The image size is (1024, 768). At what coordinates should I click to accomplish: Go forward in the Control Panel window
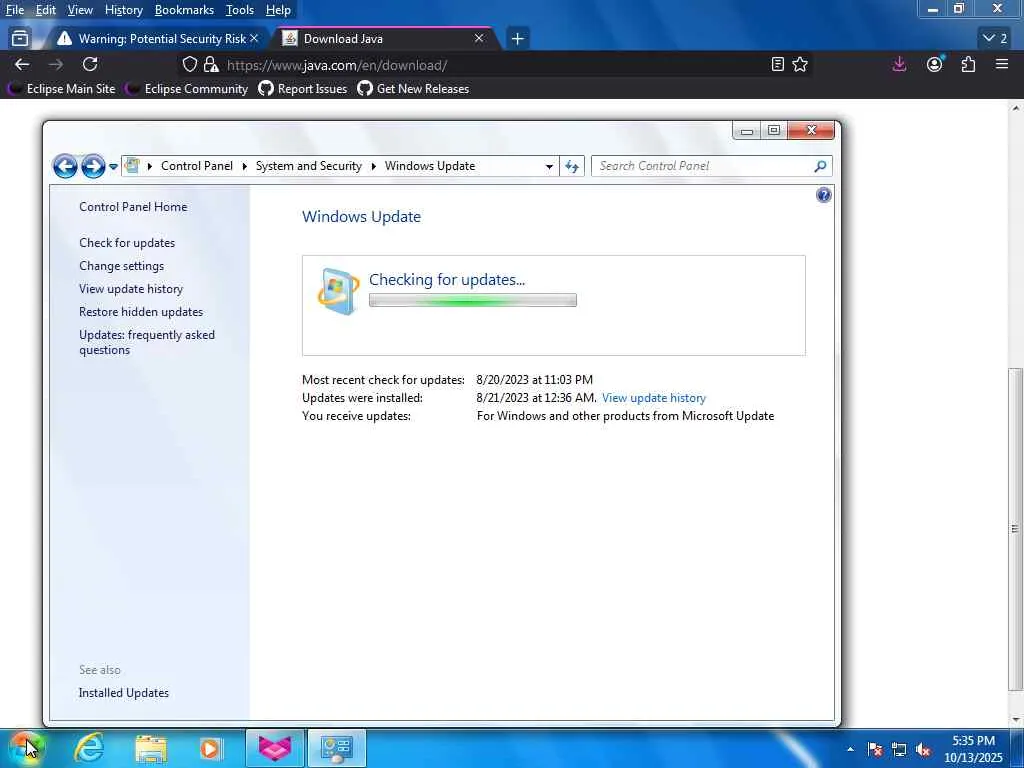[93, 166]
